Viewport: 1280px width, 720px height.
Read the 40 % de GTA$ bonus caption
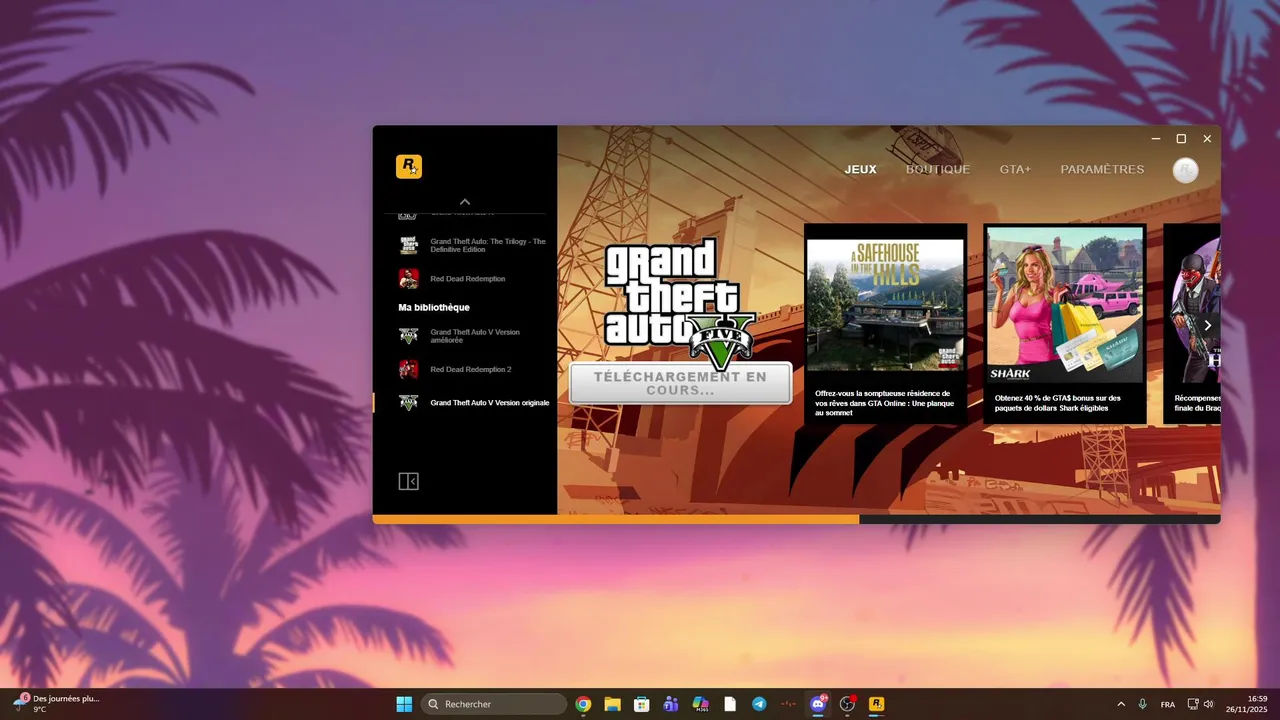click(x=1058, y=403)
